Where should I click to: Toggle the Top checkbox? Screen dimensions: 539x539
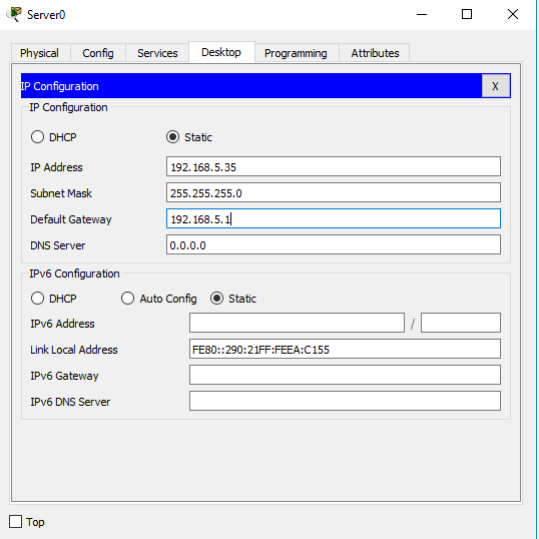pos(15,521)
